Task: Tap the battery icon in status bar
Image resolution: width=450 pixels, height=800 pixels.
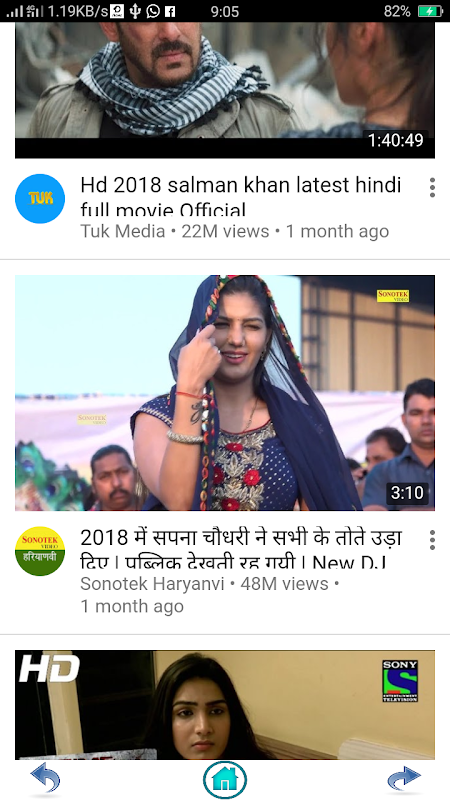Action: point(430,11)
